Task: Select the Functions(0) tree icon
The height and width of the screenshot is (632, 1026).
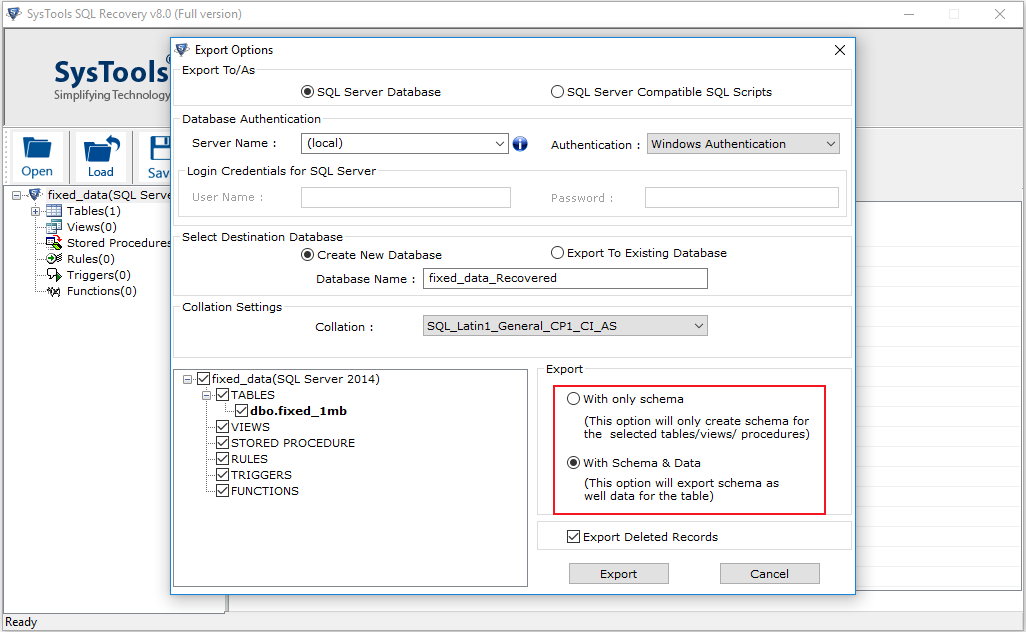Action: pos(55,291)
